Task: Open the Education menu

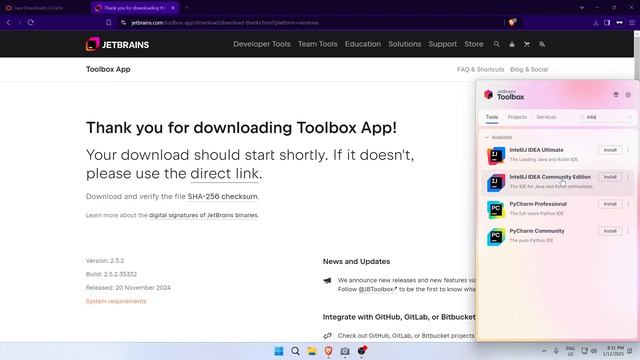Action: [362, 44]
